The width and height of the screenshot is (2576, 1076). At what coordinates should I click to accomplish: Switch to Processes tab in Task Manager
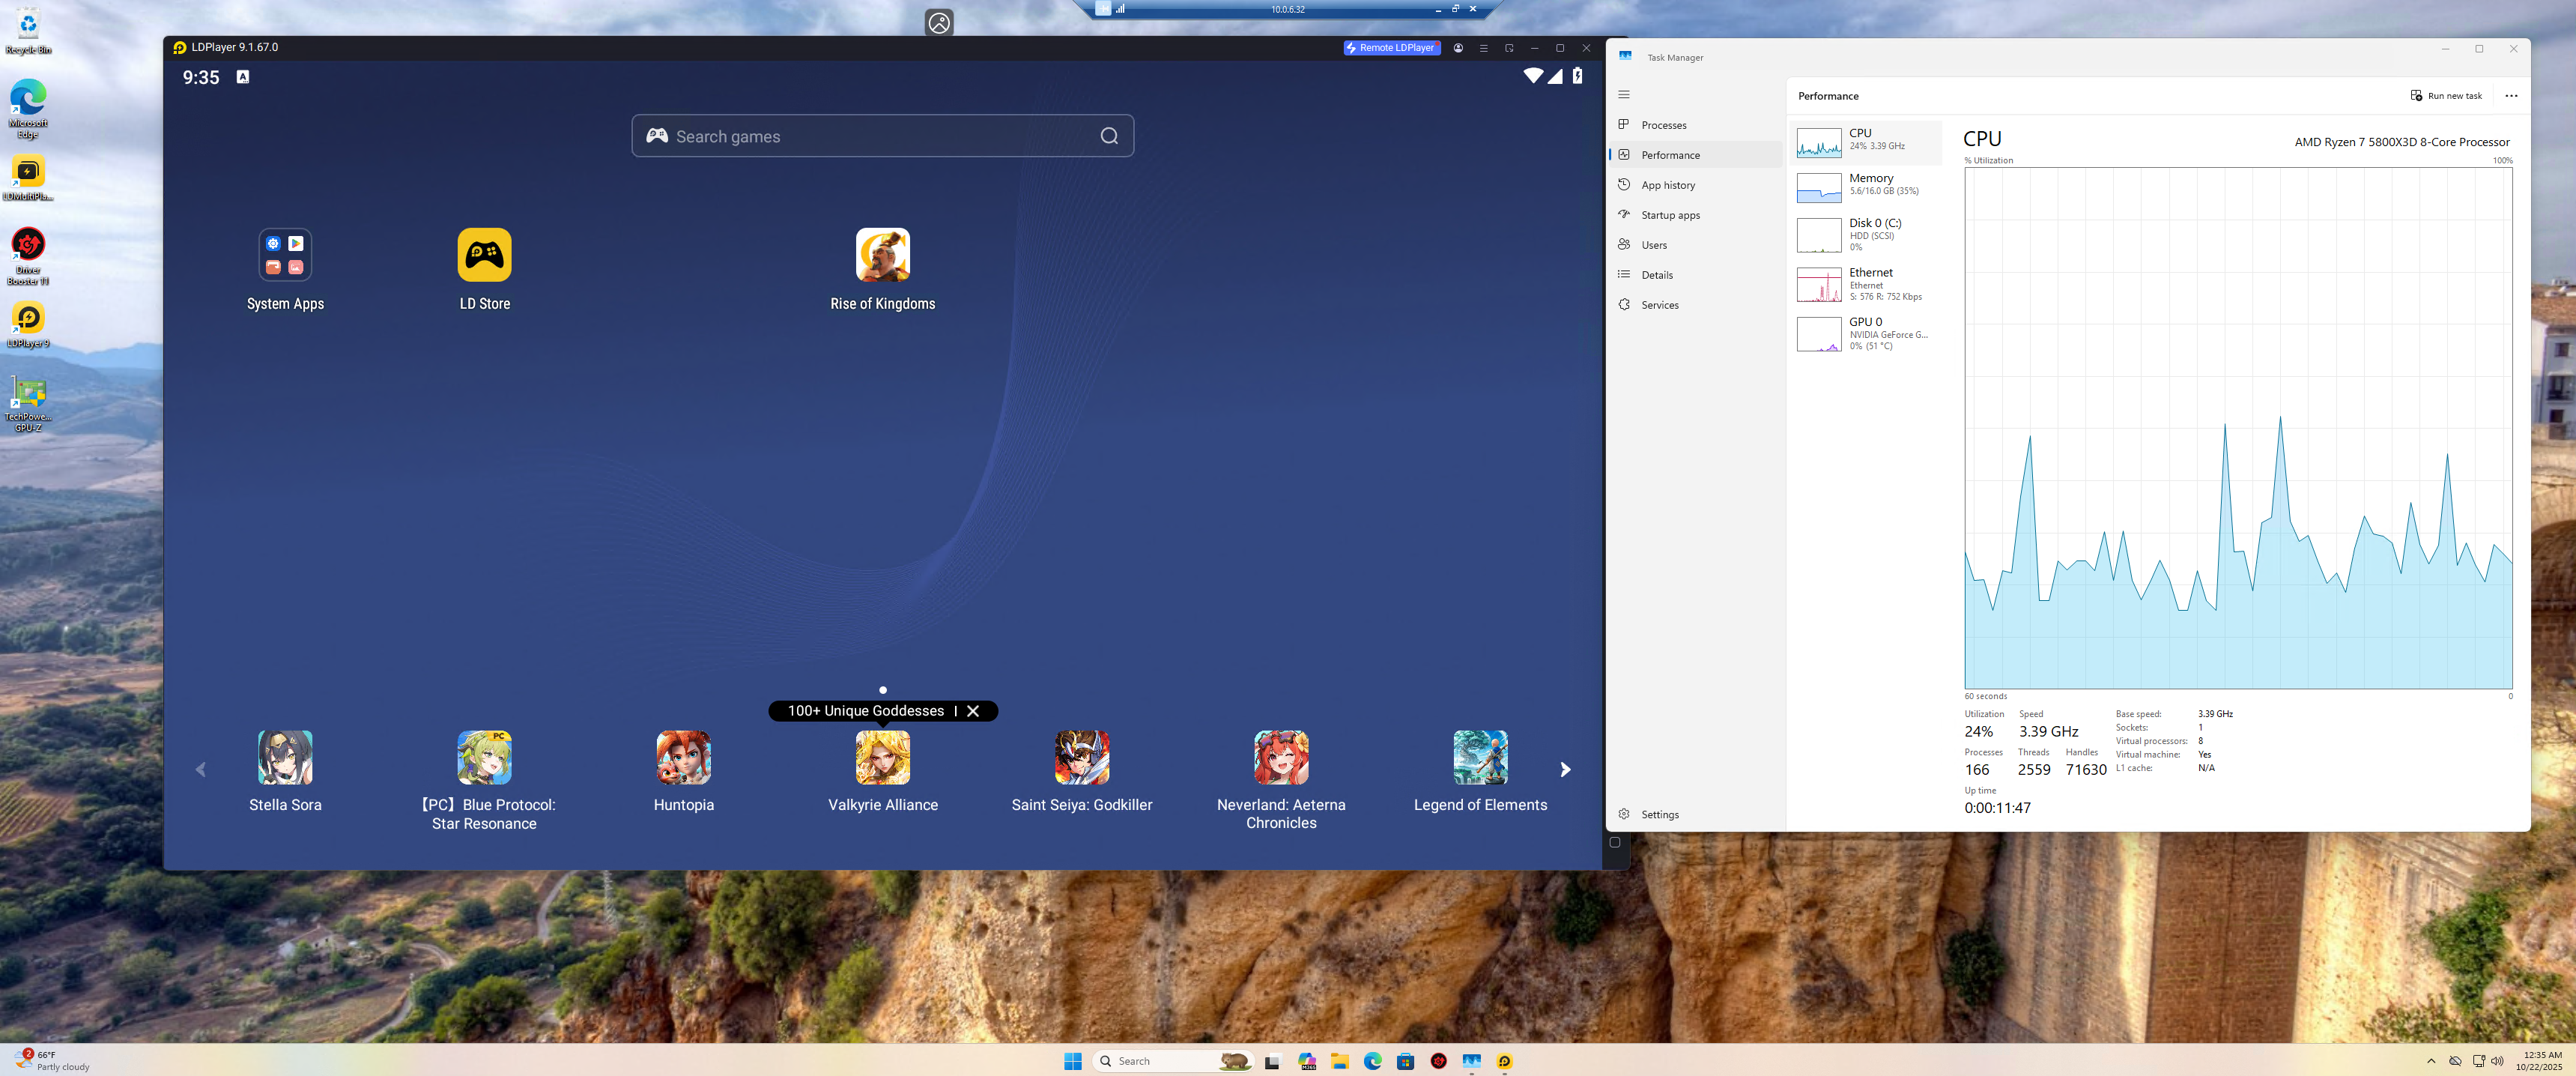pyautogui.click(x=1663, y=125)
